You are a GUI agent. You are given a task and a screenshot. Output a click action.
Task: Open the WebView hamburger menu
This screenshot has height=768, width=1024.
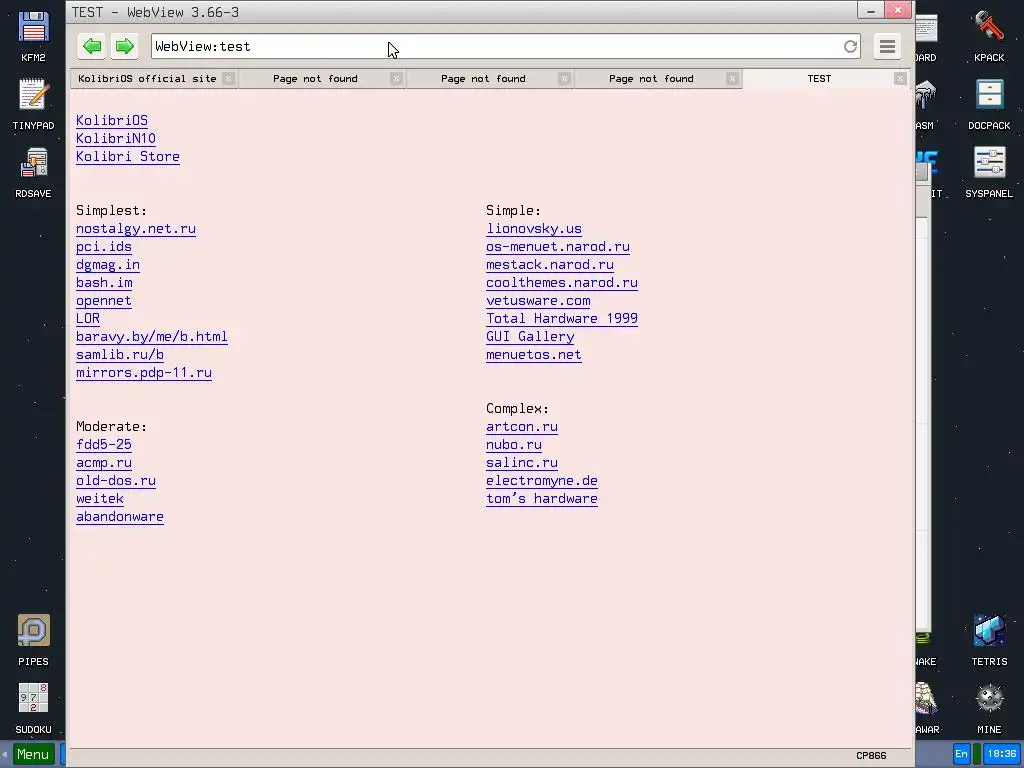887,46
